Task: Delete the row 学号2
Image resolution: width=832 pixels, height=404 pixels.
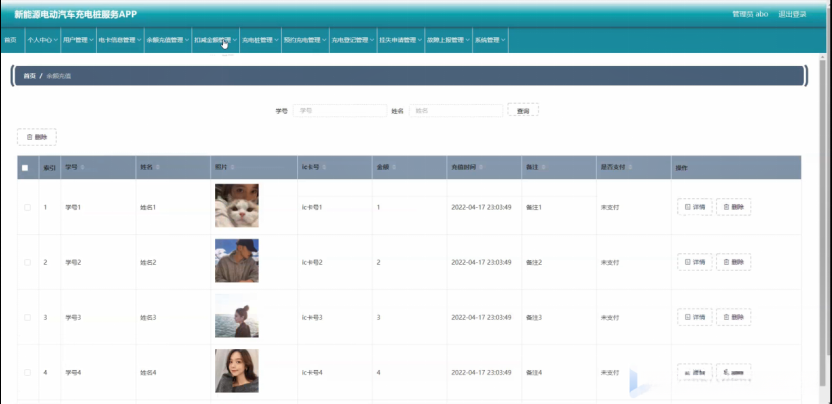Action: (x=733, y=262)
